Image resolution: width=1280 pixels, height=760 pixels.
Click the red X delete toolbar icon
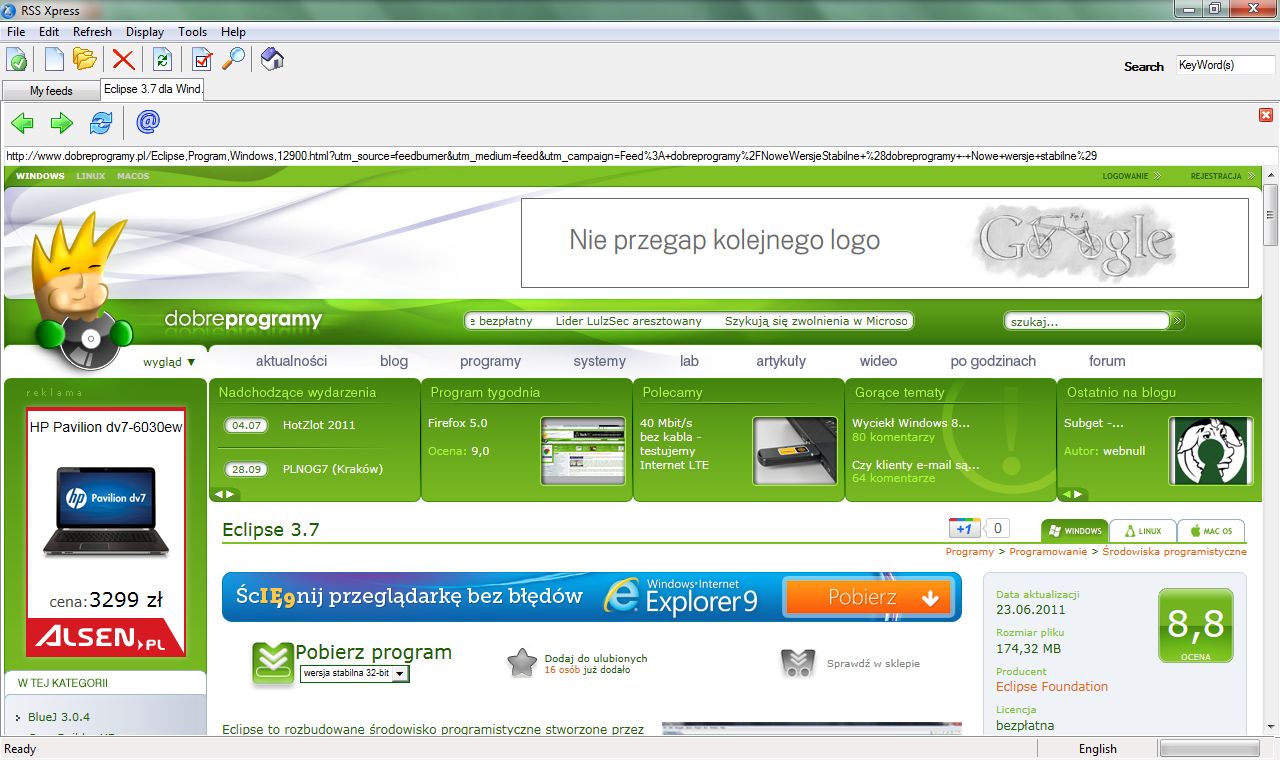[x=123, y=59]
